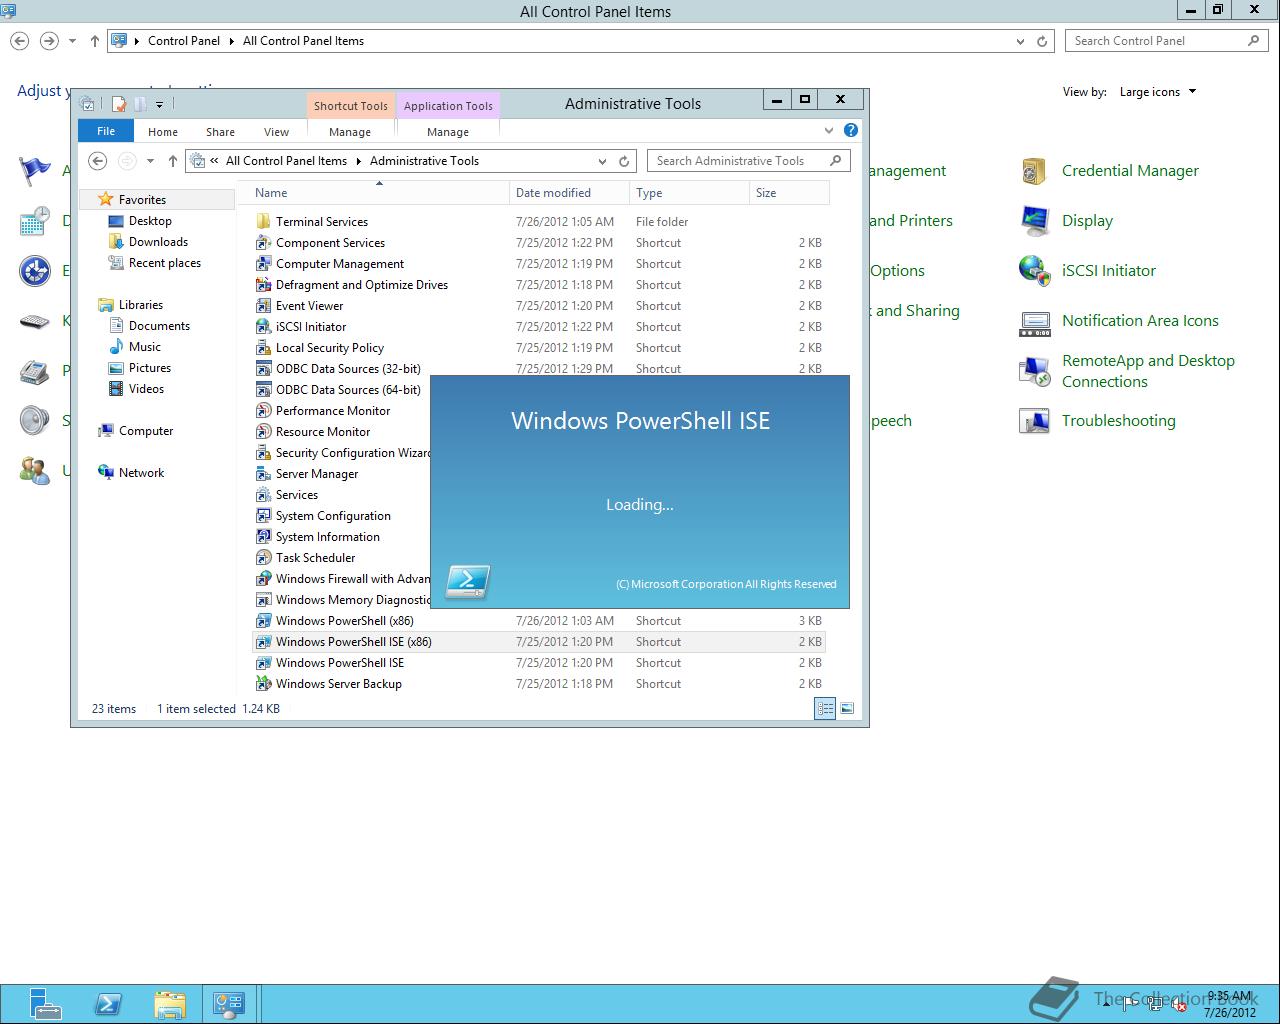The image size is (1280, 1024).
Task: Select Computer in the navigation pane
Action: pyautogui.click(x=146, y=431)
